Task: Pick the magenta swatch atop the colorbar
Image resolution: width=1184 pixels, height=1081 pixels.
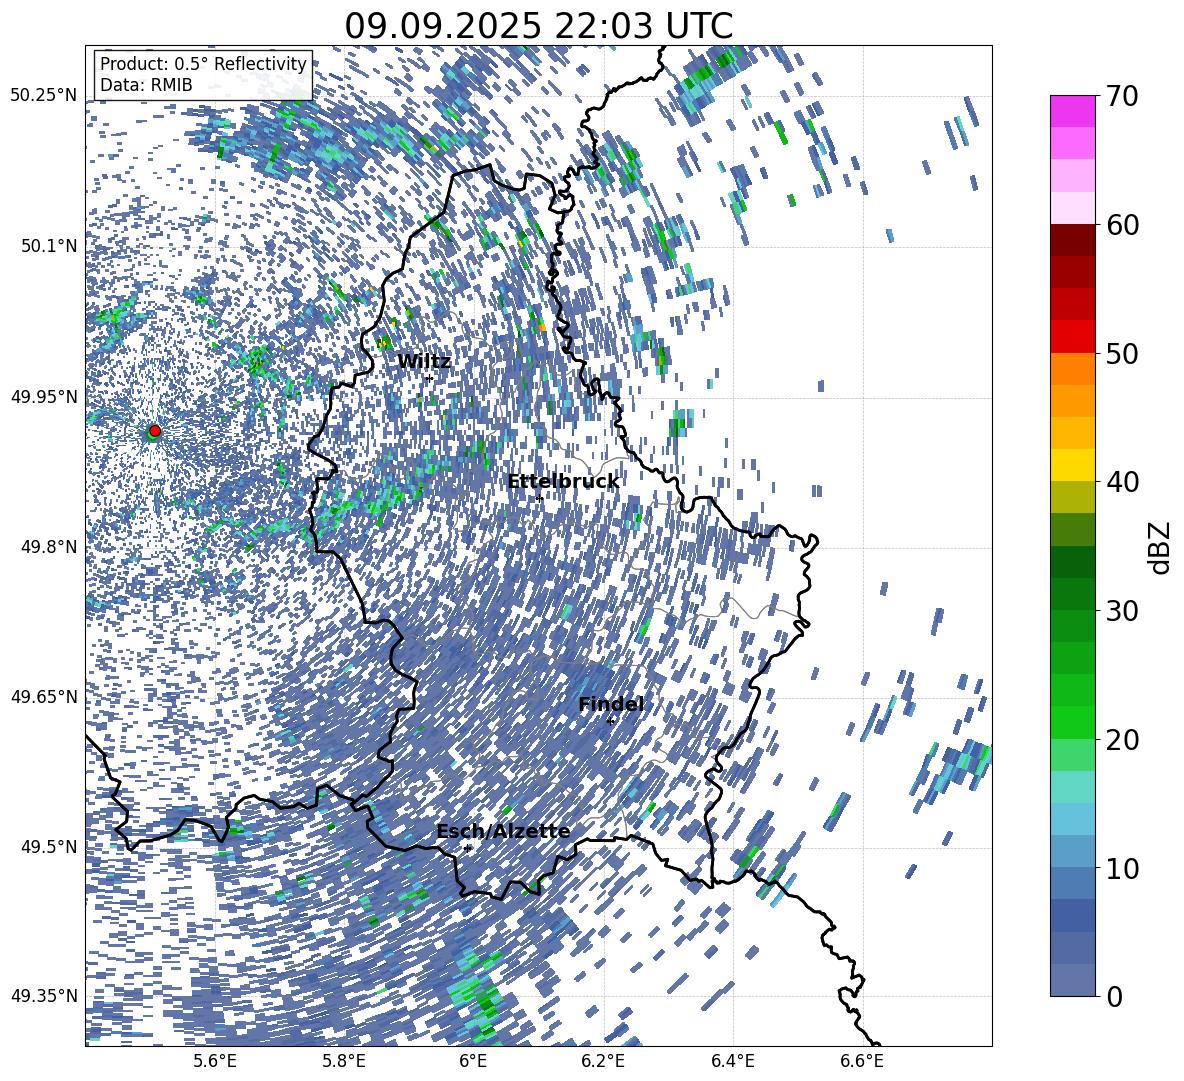Action: pyautogui.click(x=1072, y=111)
